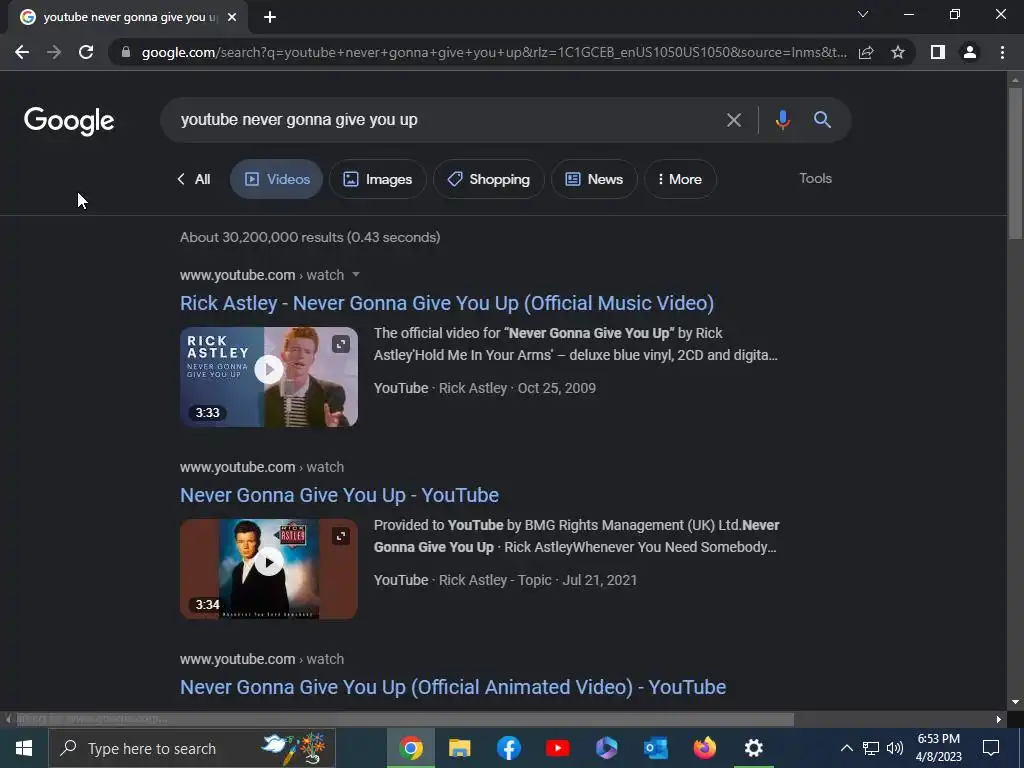Click the magnifier search button
The width and height of the screenshot is (1024, 768).
pyautogui.click(x=822, y=120)
